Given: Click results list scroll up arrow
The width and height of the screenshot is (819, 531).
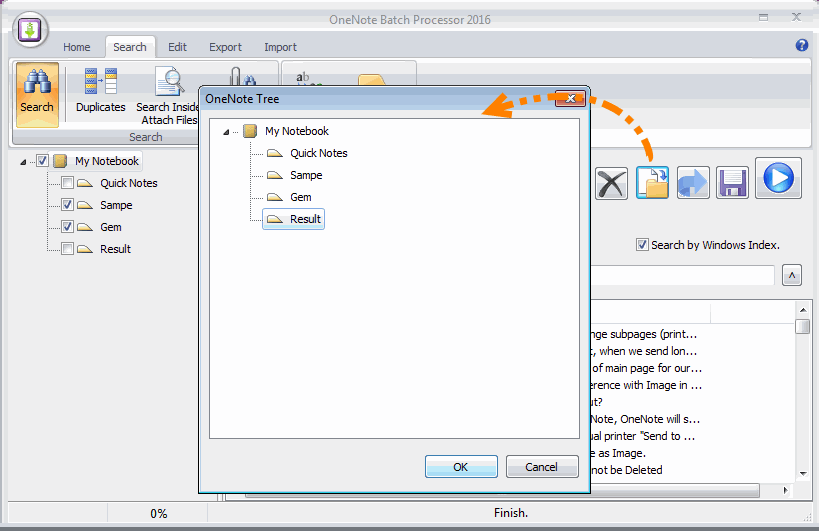Looking at the screenshot, I should [x=803, y=310].
